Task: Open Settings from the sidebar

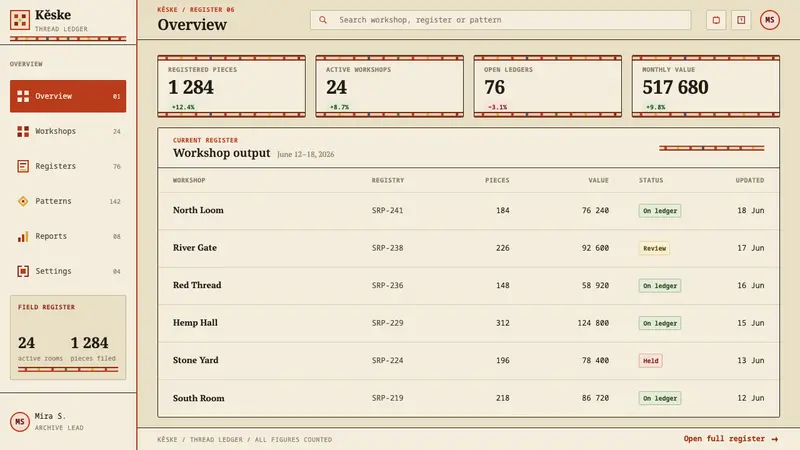Action: point(68,271)
